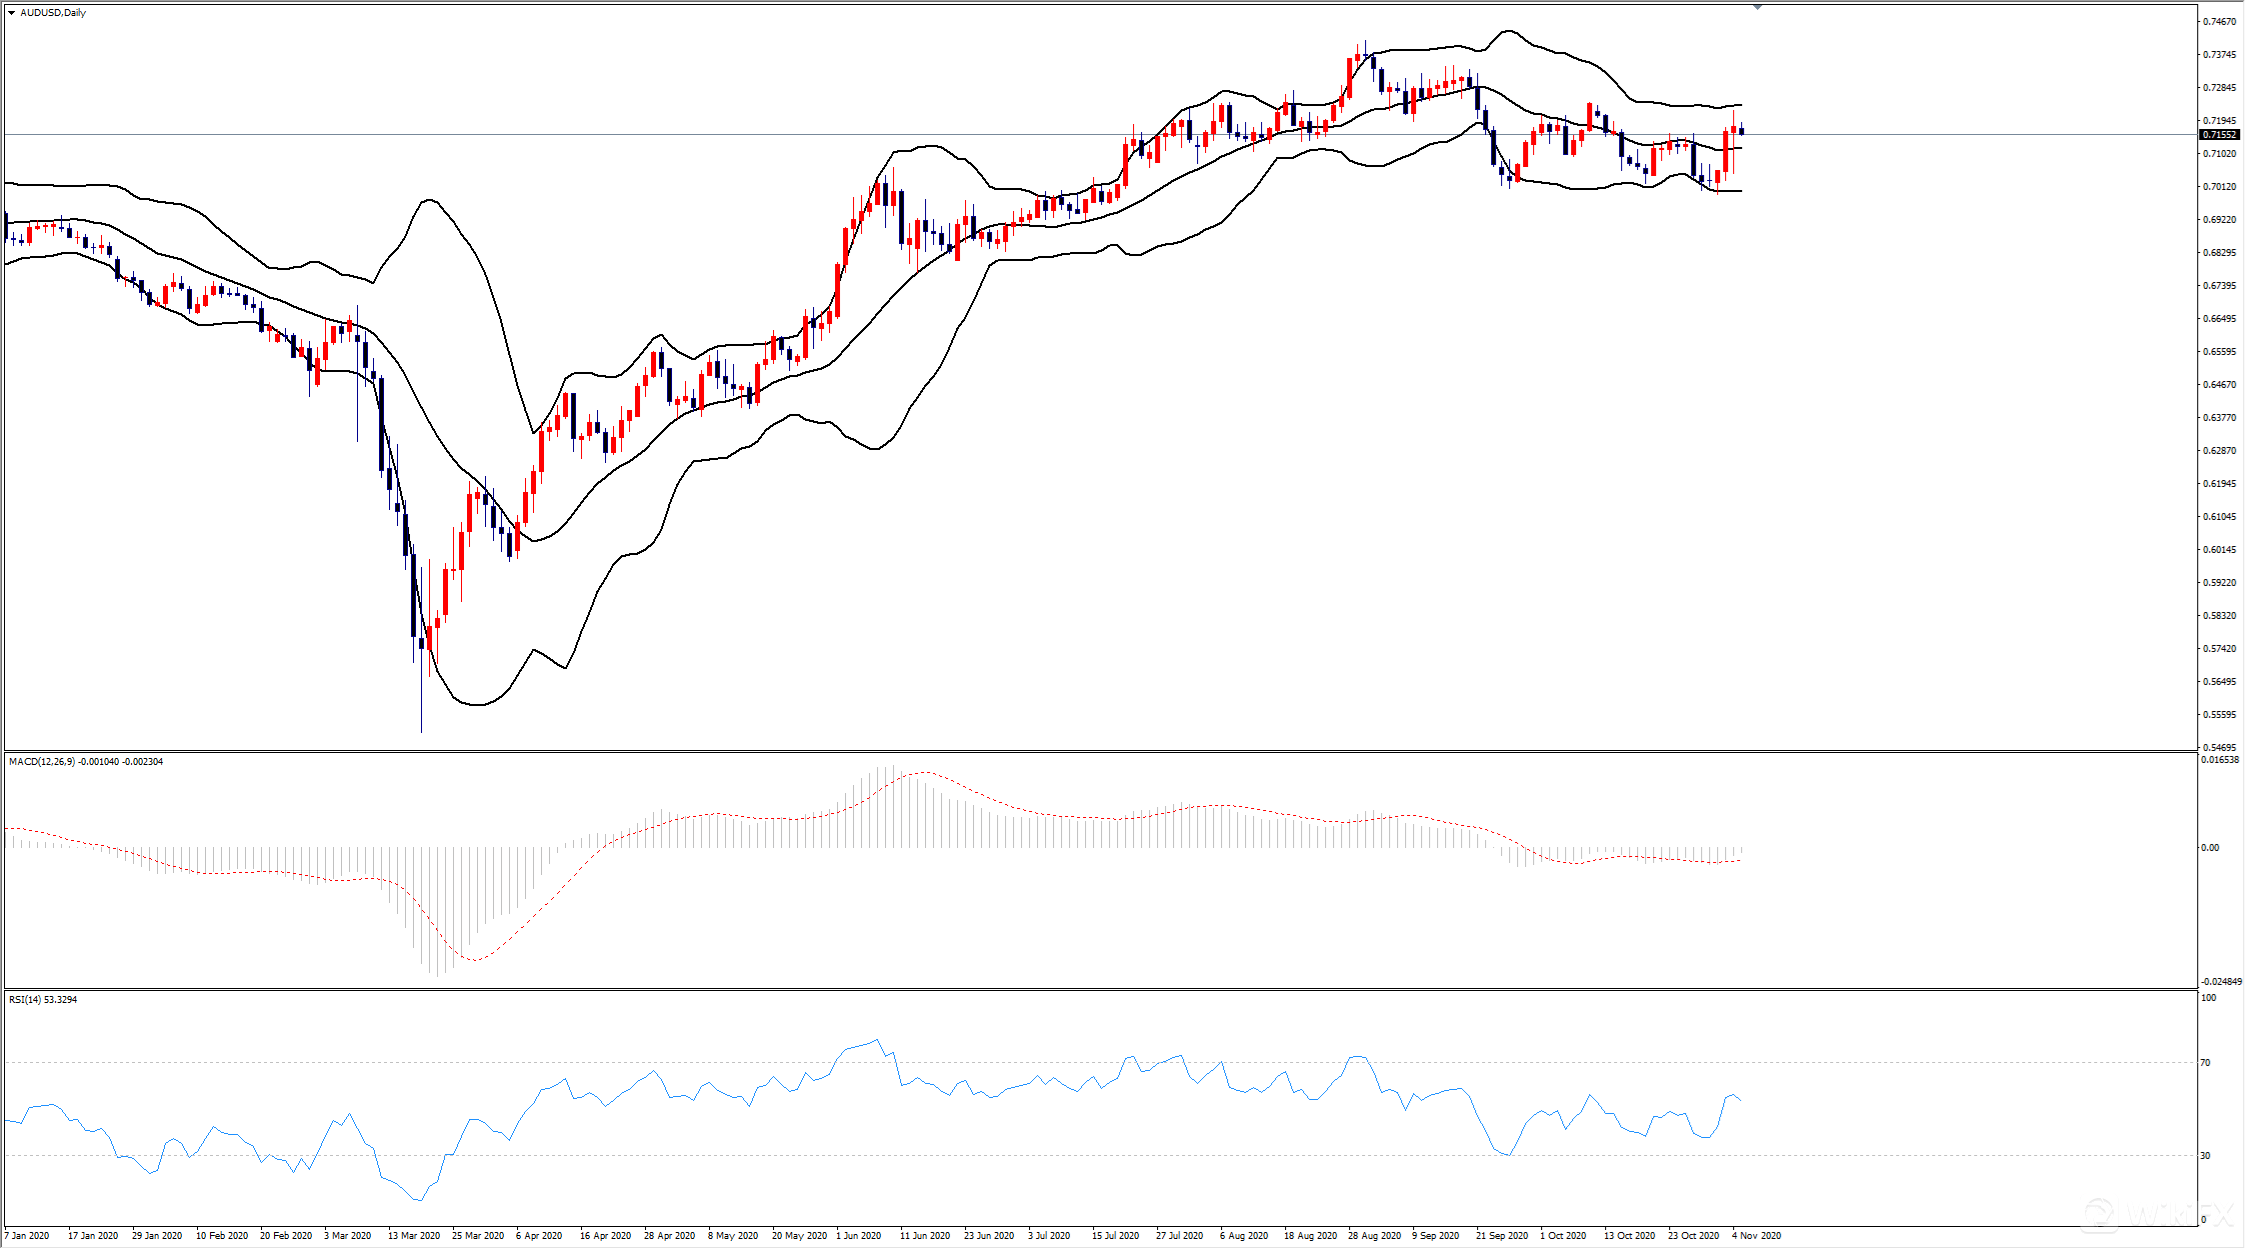Click the 18 Aug 2020 date label
The image size is (2245, 1249).
(1310, 1236)
